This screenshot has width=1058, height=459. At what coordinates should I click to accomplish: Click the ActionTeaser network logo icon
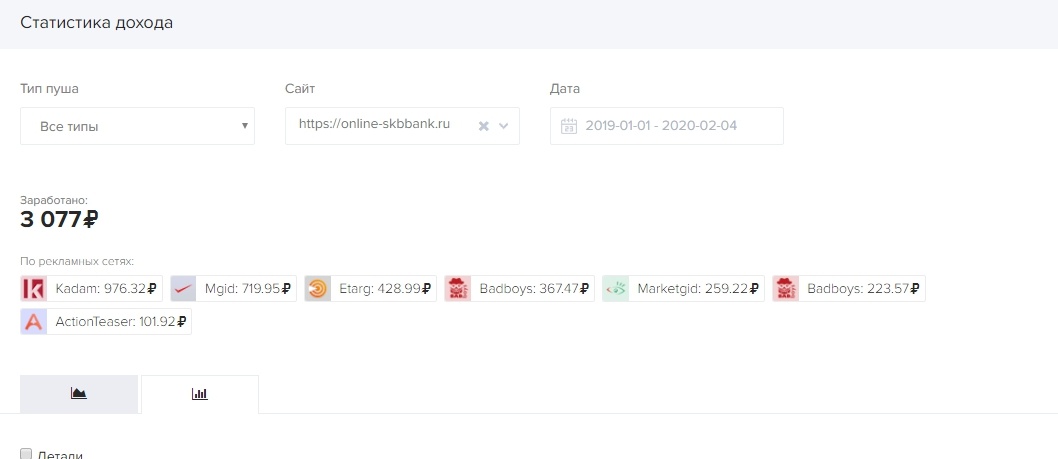(x=34, y=322)
